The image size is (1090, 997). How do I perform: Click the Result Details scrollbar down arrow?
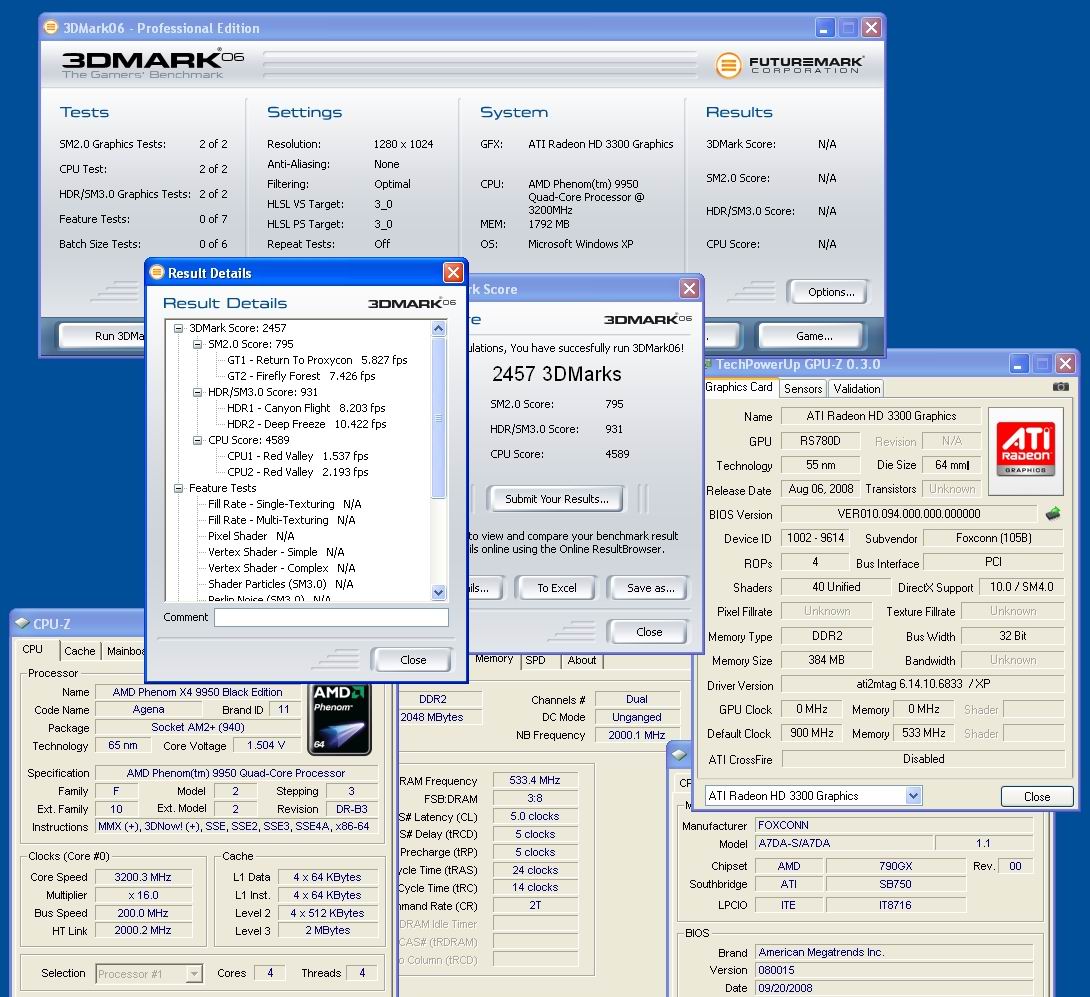point(439,592)
